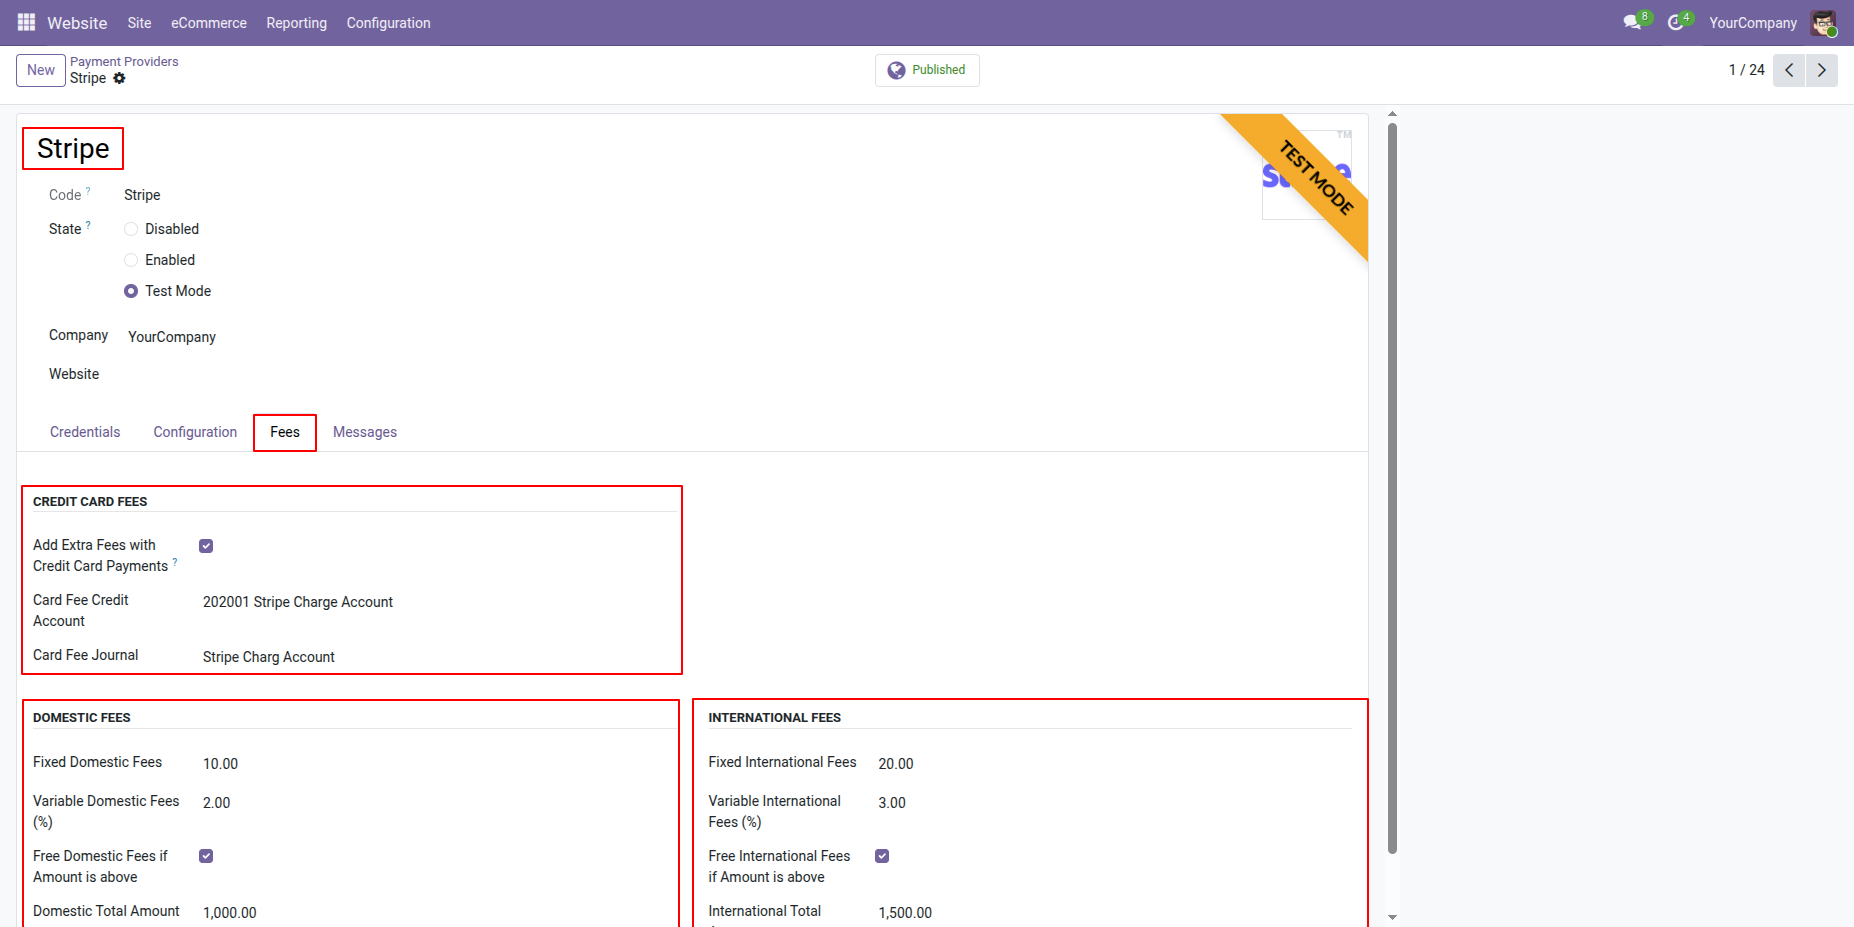Go to the previous record arrow

pyautogui.click(x=1789, y=70)
